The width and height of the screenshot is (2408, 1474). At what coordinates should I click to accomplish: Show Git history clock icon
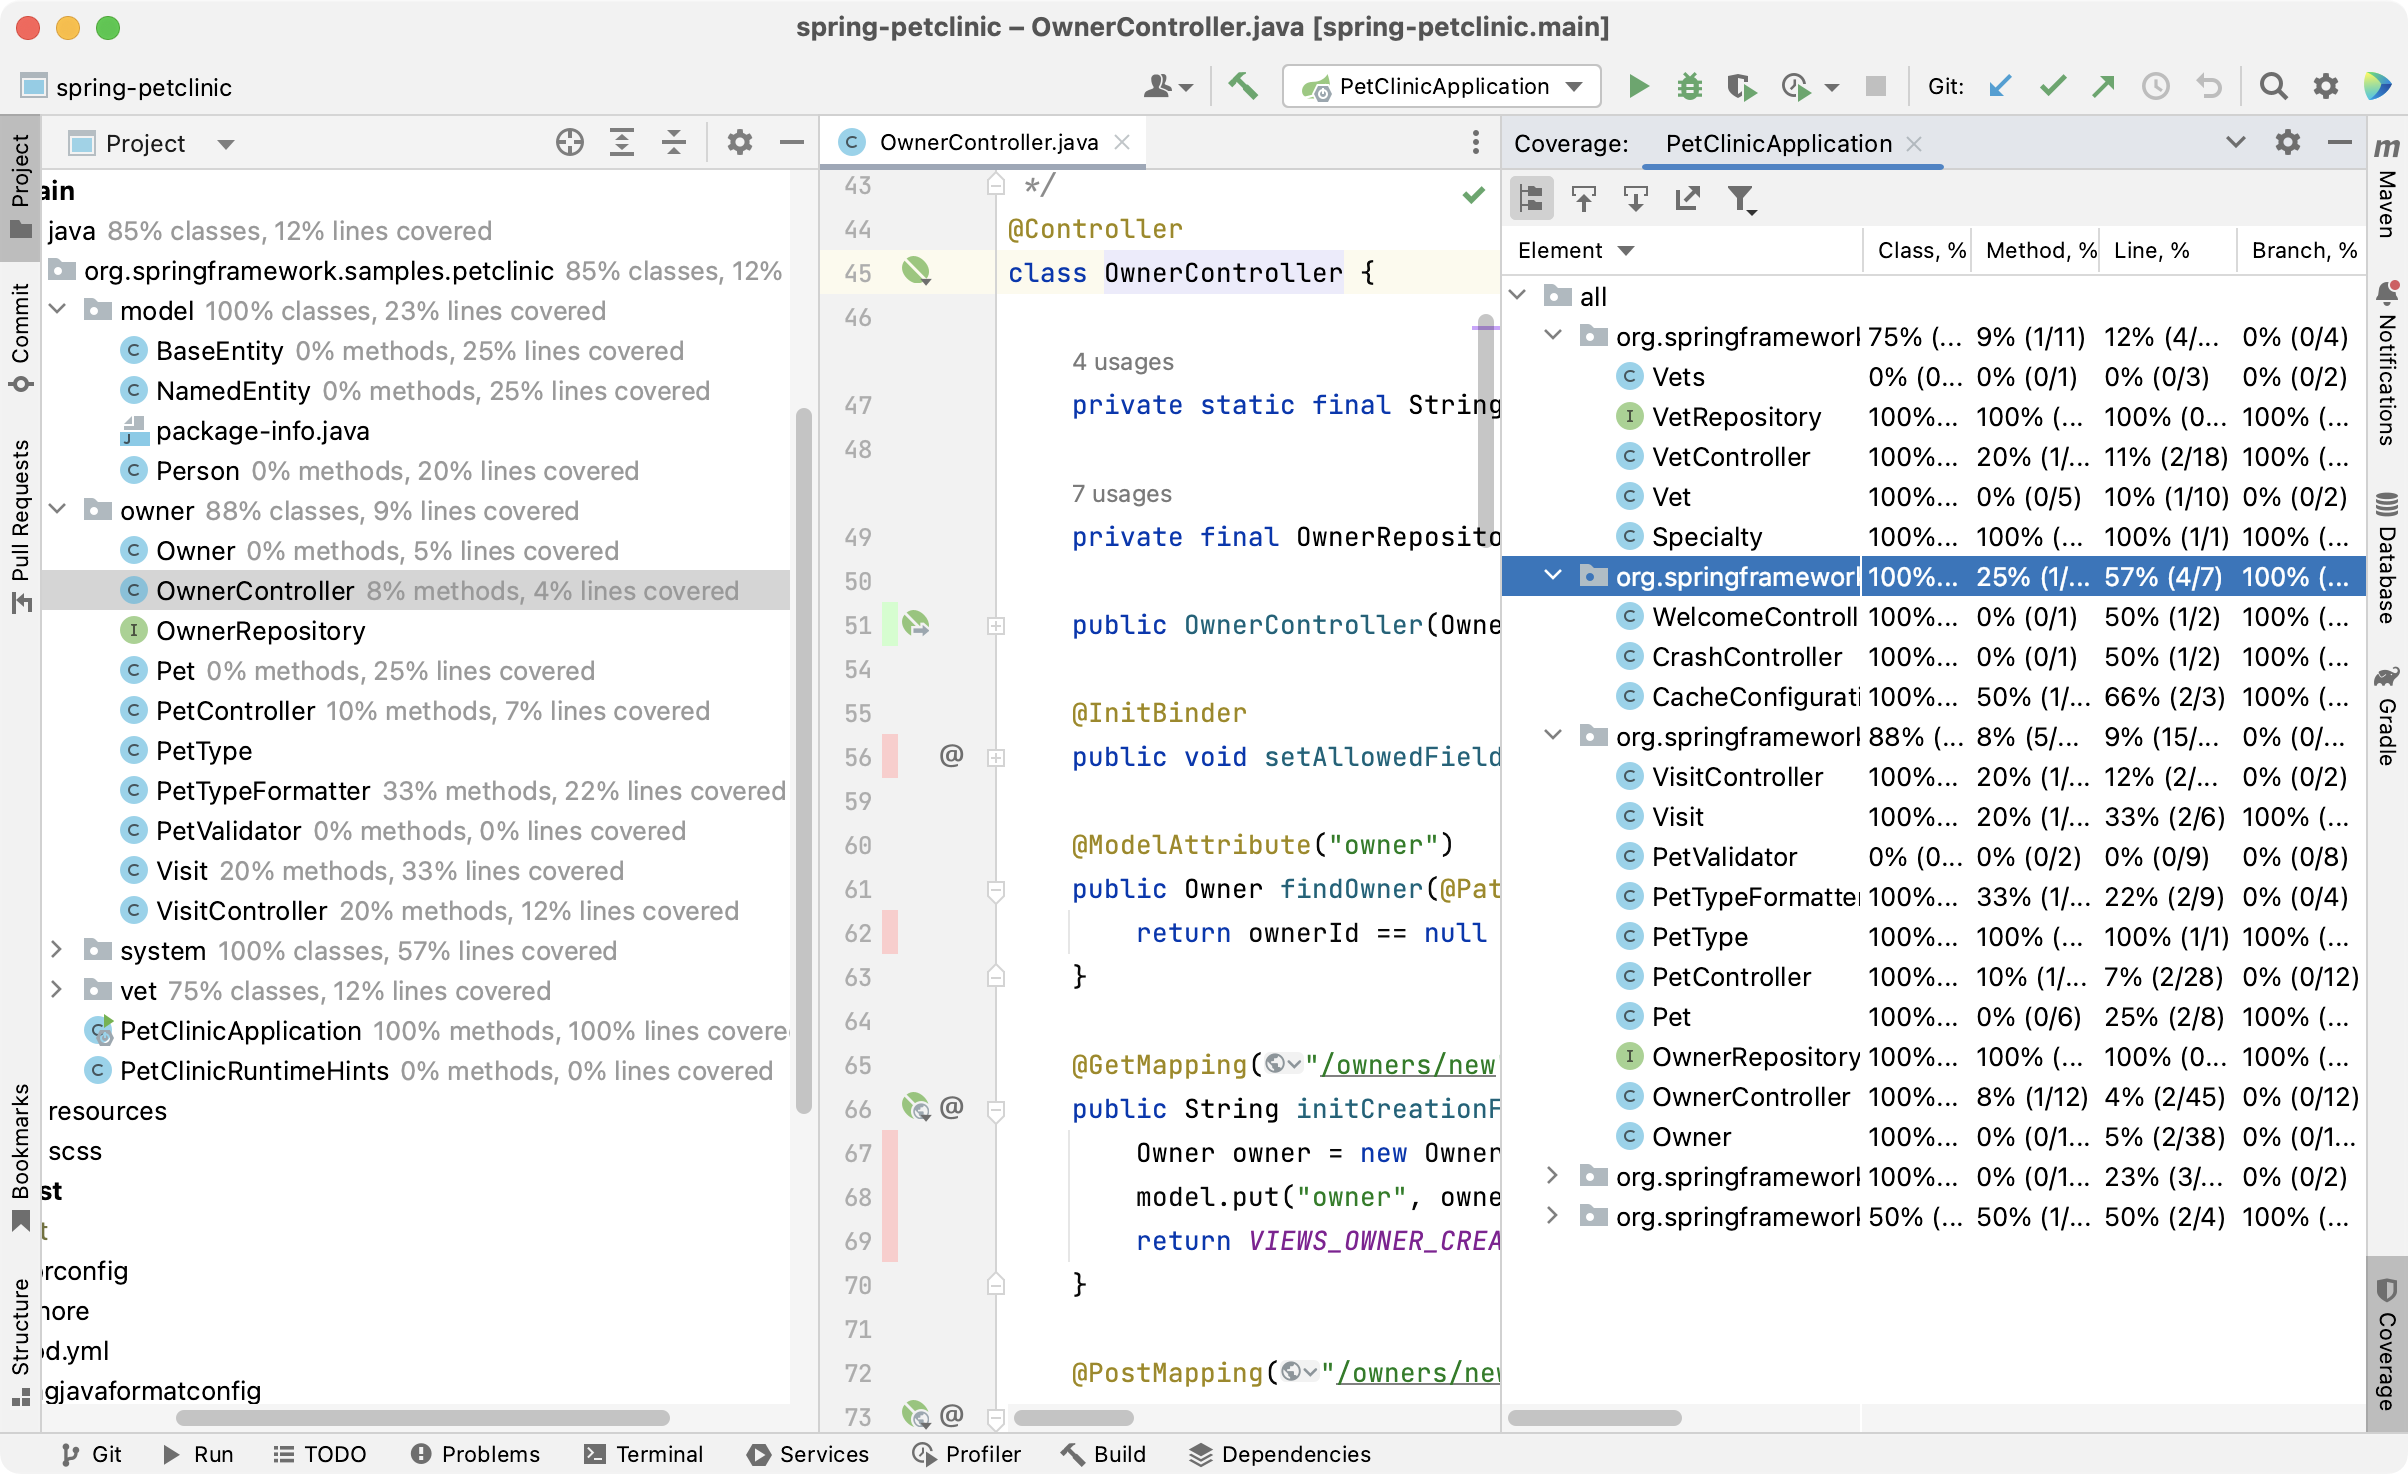[x=2155, y=87]
